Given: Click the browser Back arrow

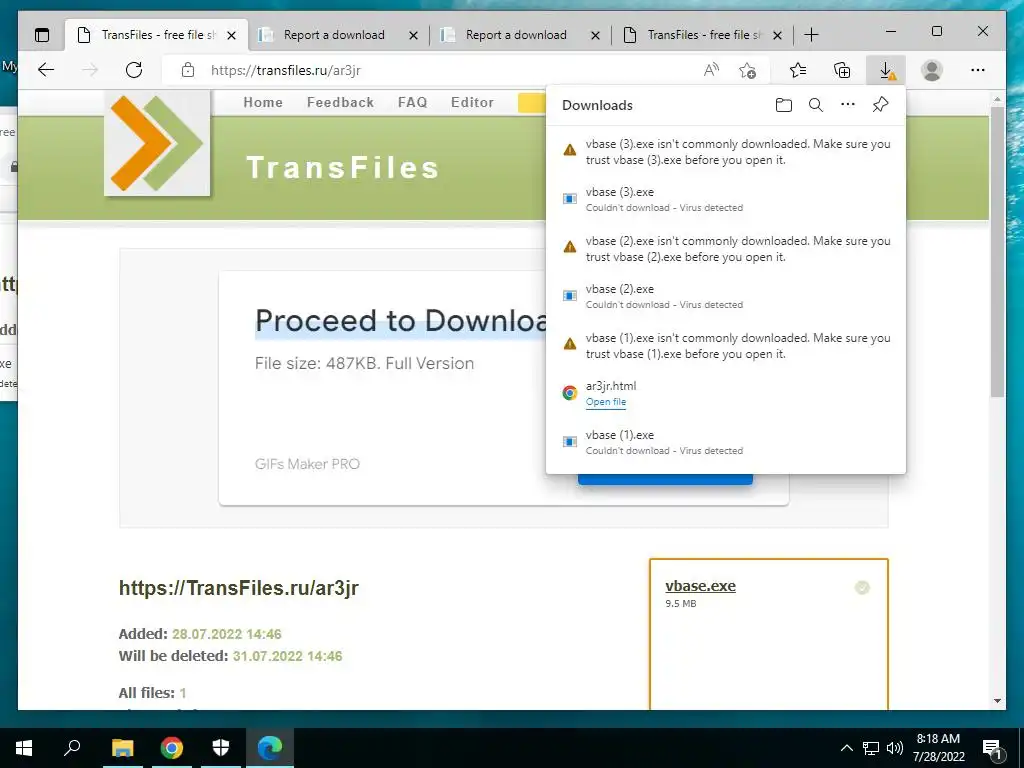Looking at the screenshot, I should click(46, 70).
